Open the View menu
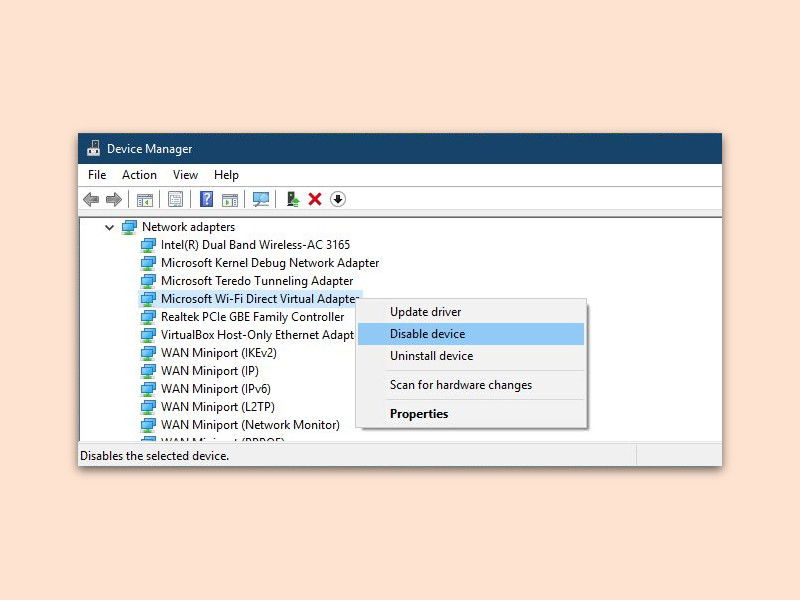This screenshot has height=600, width=800. pos(185,175)
